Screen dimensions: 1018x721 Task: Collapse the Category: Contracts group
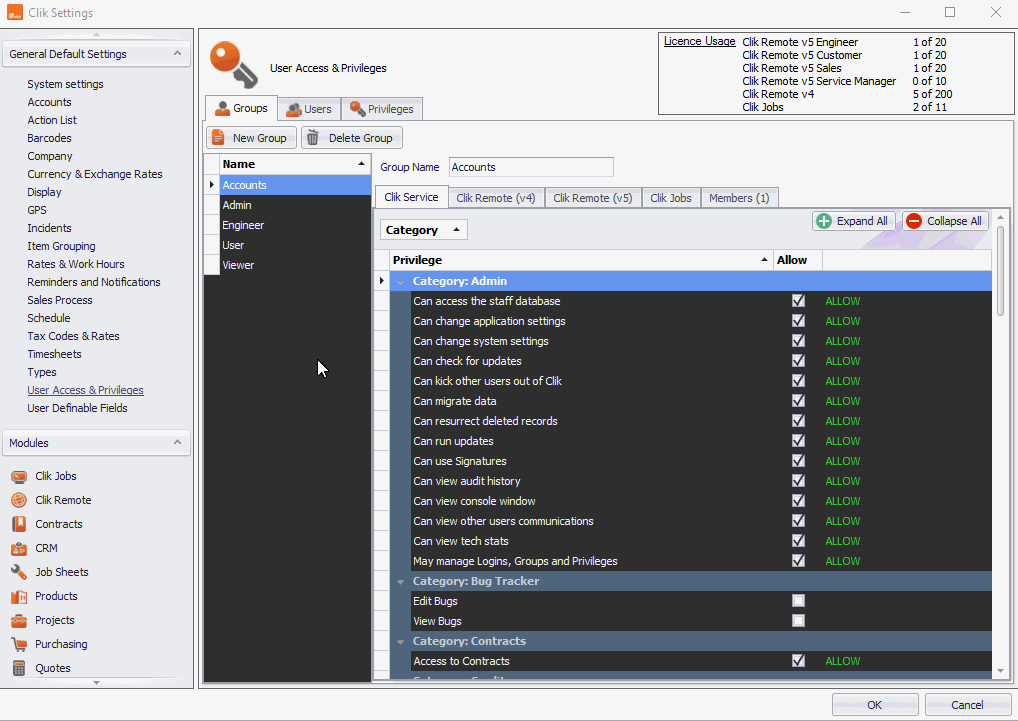coord(401,641)
